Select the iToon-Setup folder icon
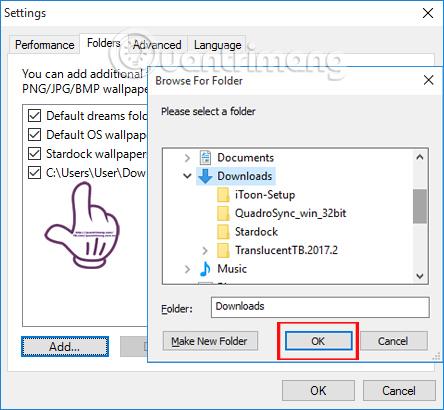 click(x=223, y=195)
